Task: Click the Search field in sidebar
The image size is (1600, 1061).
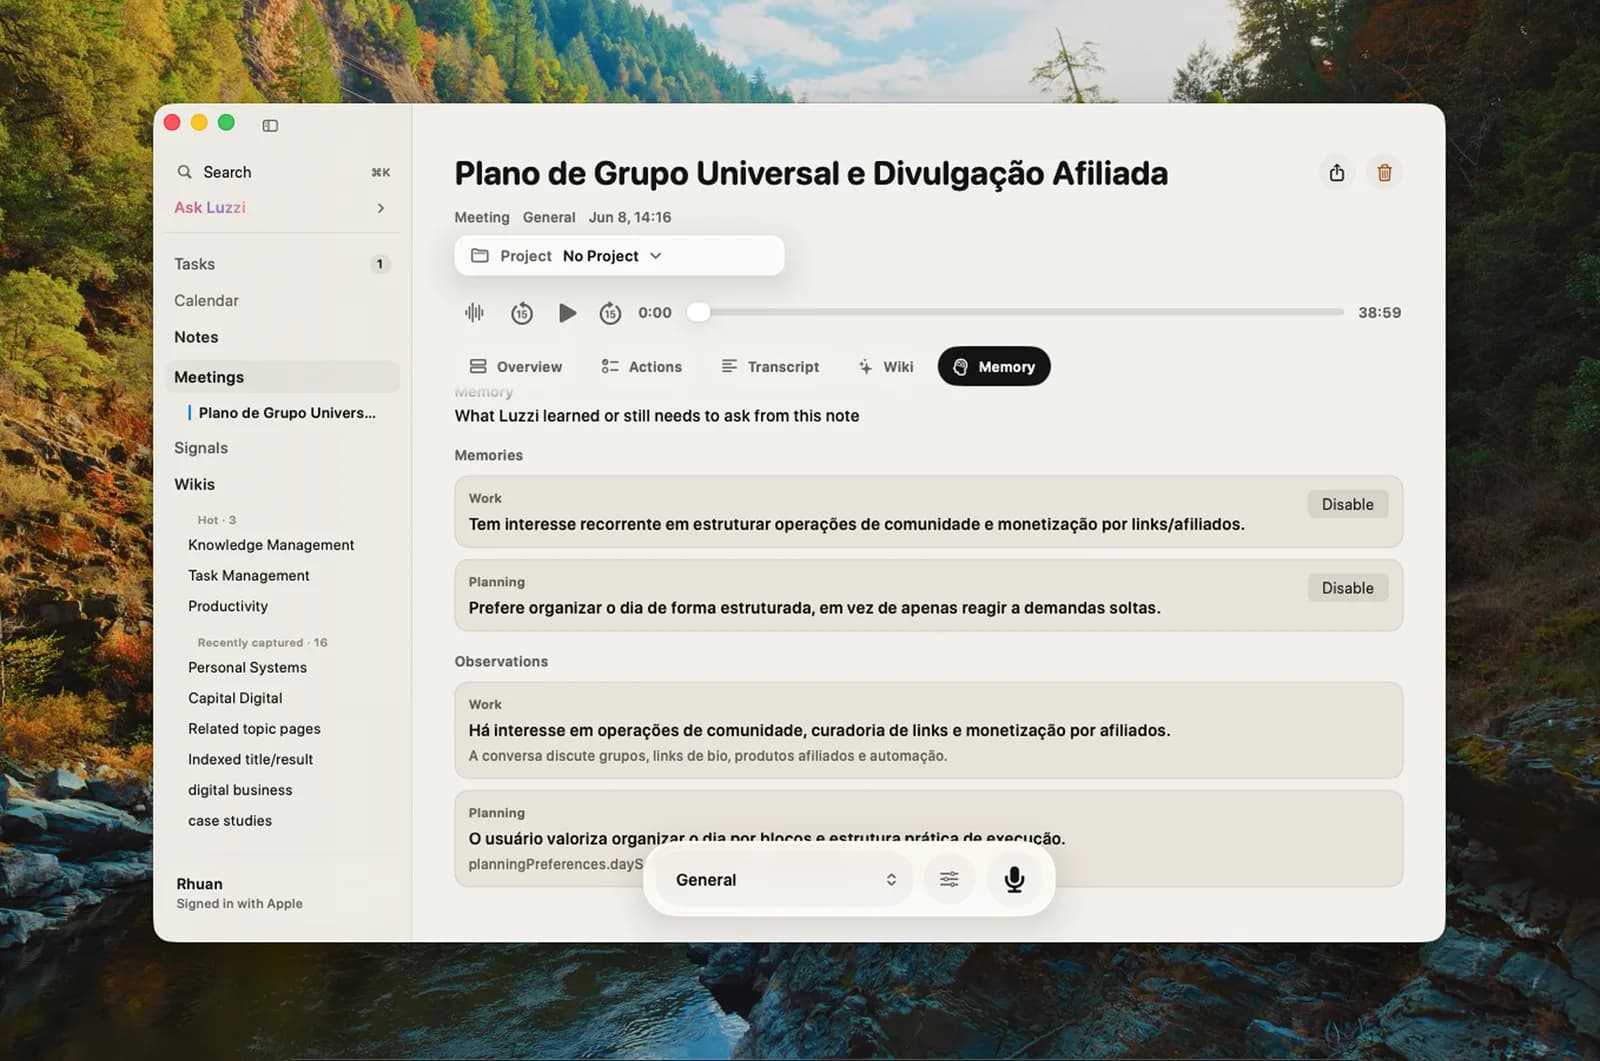Action: pyautogui.click(x=283, y=172)
